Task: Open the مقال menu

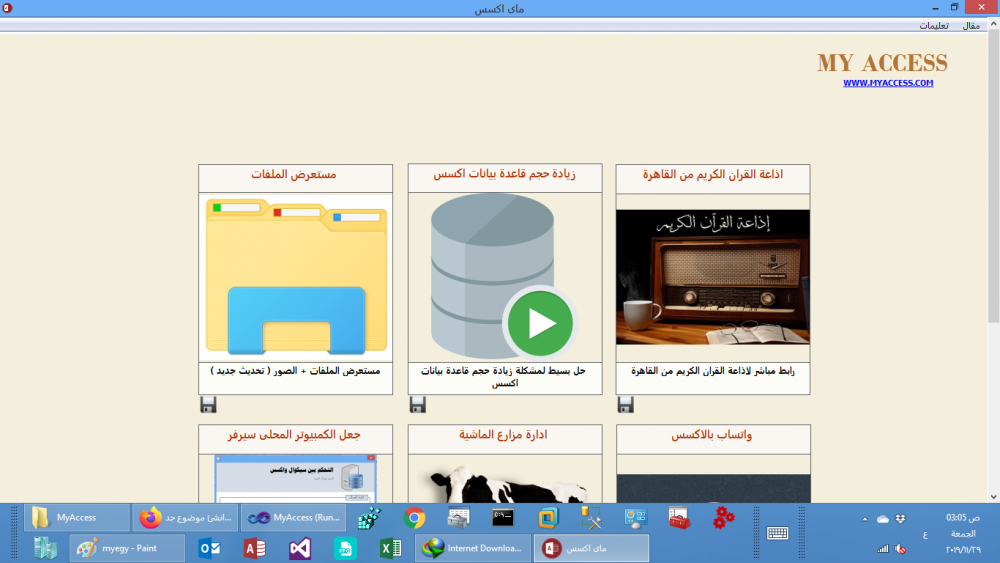Action: tap(971, 26)
